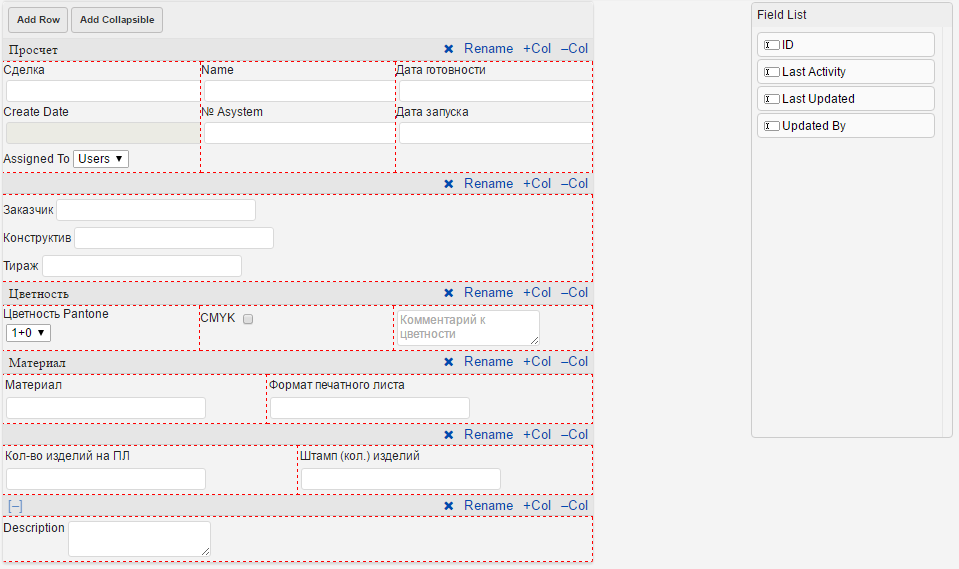Click the Формат печатного листа input field
This screenshot has height=569, width=959.
[x=370, y=409]
